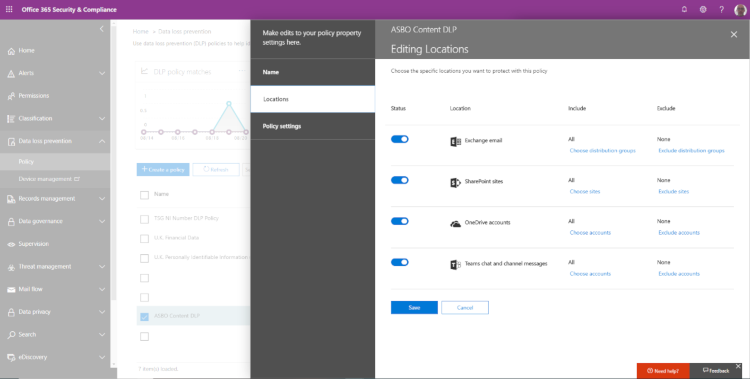The width and height of the screenshot is (750, 379).
Task: Expand the eDiscovery chevron
Action: pyautogui.click(x=102, y=357)
